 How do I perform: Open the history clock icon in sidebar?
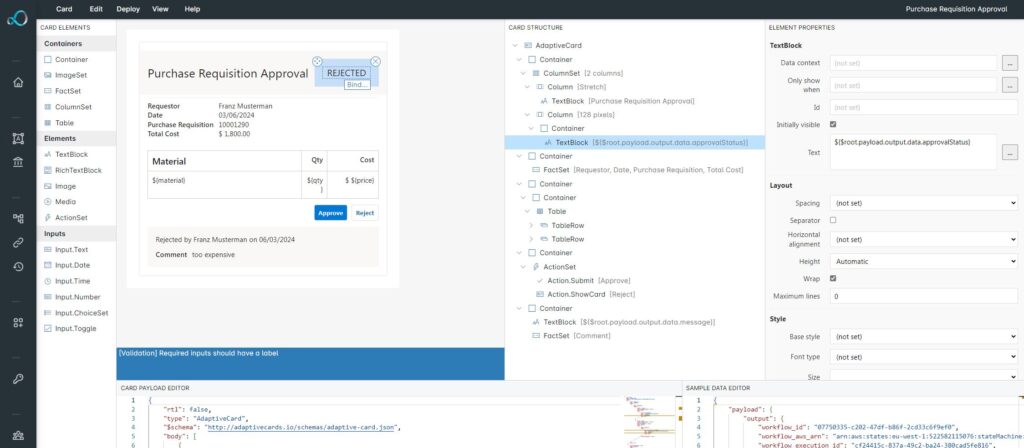point(18,266)
